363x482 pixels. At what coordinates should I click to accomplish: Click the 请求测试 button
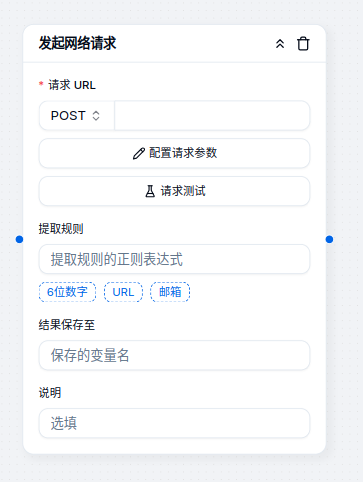click(174, 191)
